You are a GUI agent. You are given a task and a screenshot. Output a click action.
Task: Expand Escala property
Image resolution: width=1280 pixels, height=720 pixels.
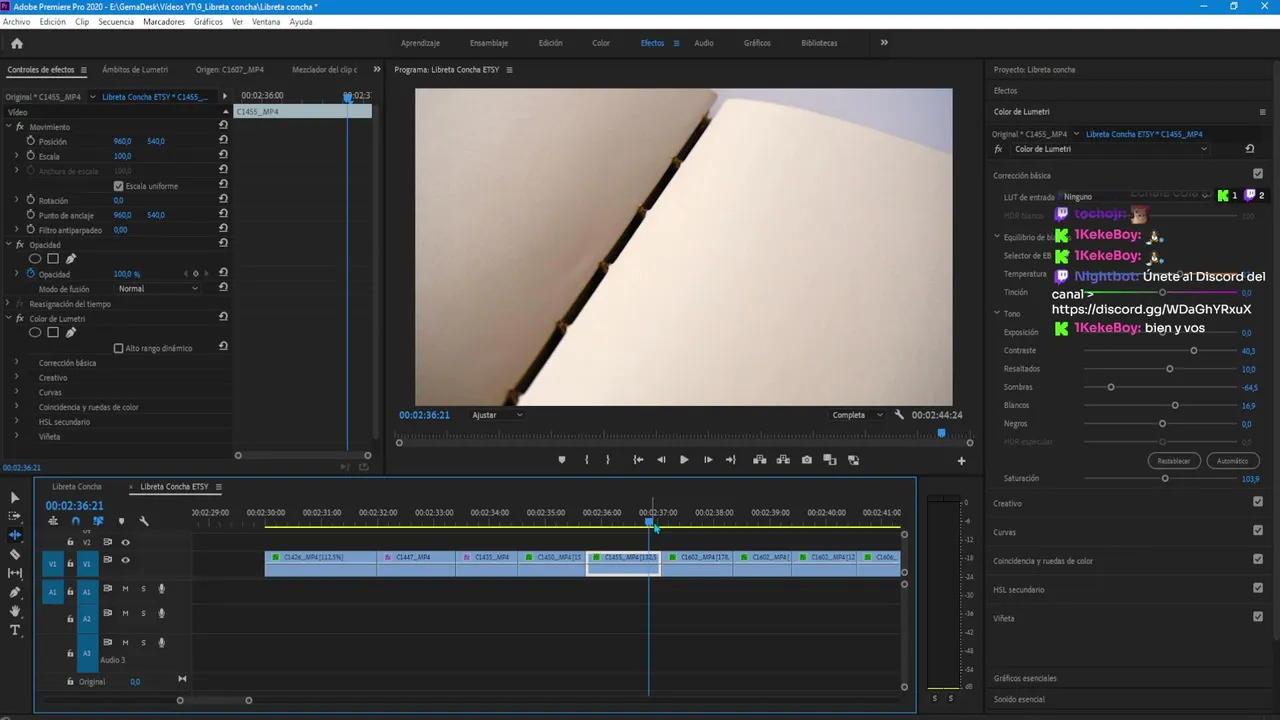(17, 156)
